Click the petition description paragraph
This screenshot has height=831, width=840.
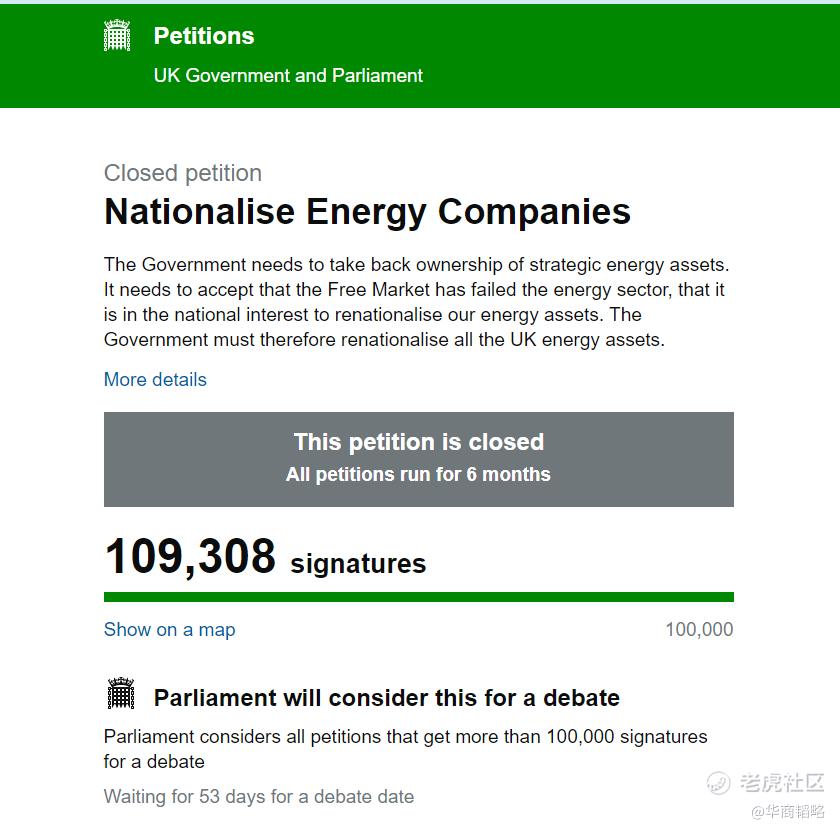point(415,302)
